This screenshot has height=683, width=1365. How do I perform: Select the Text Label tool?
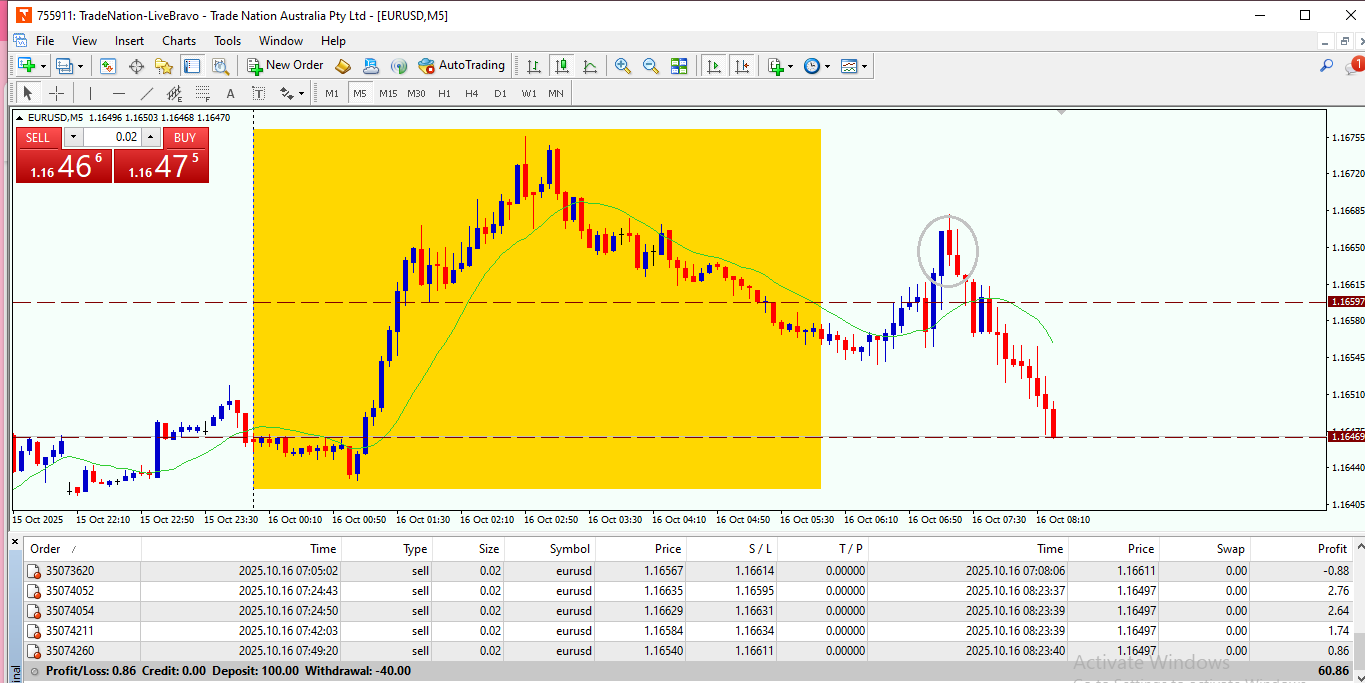tap(258, 93)
